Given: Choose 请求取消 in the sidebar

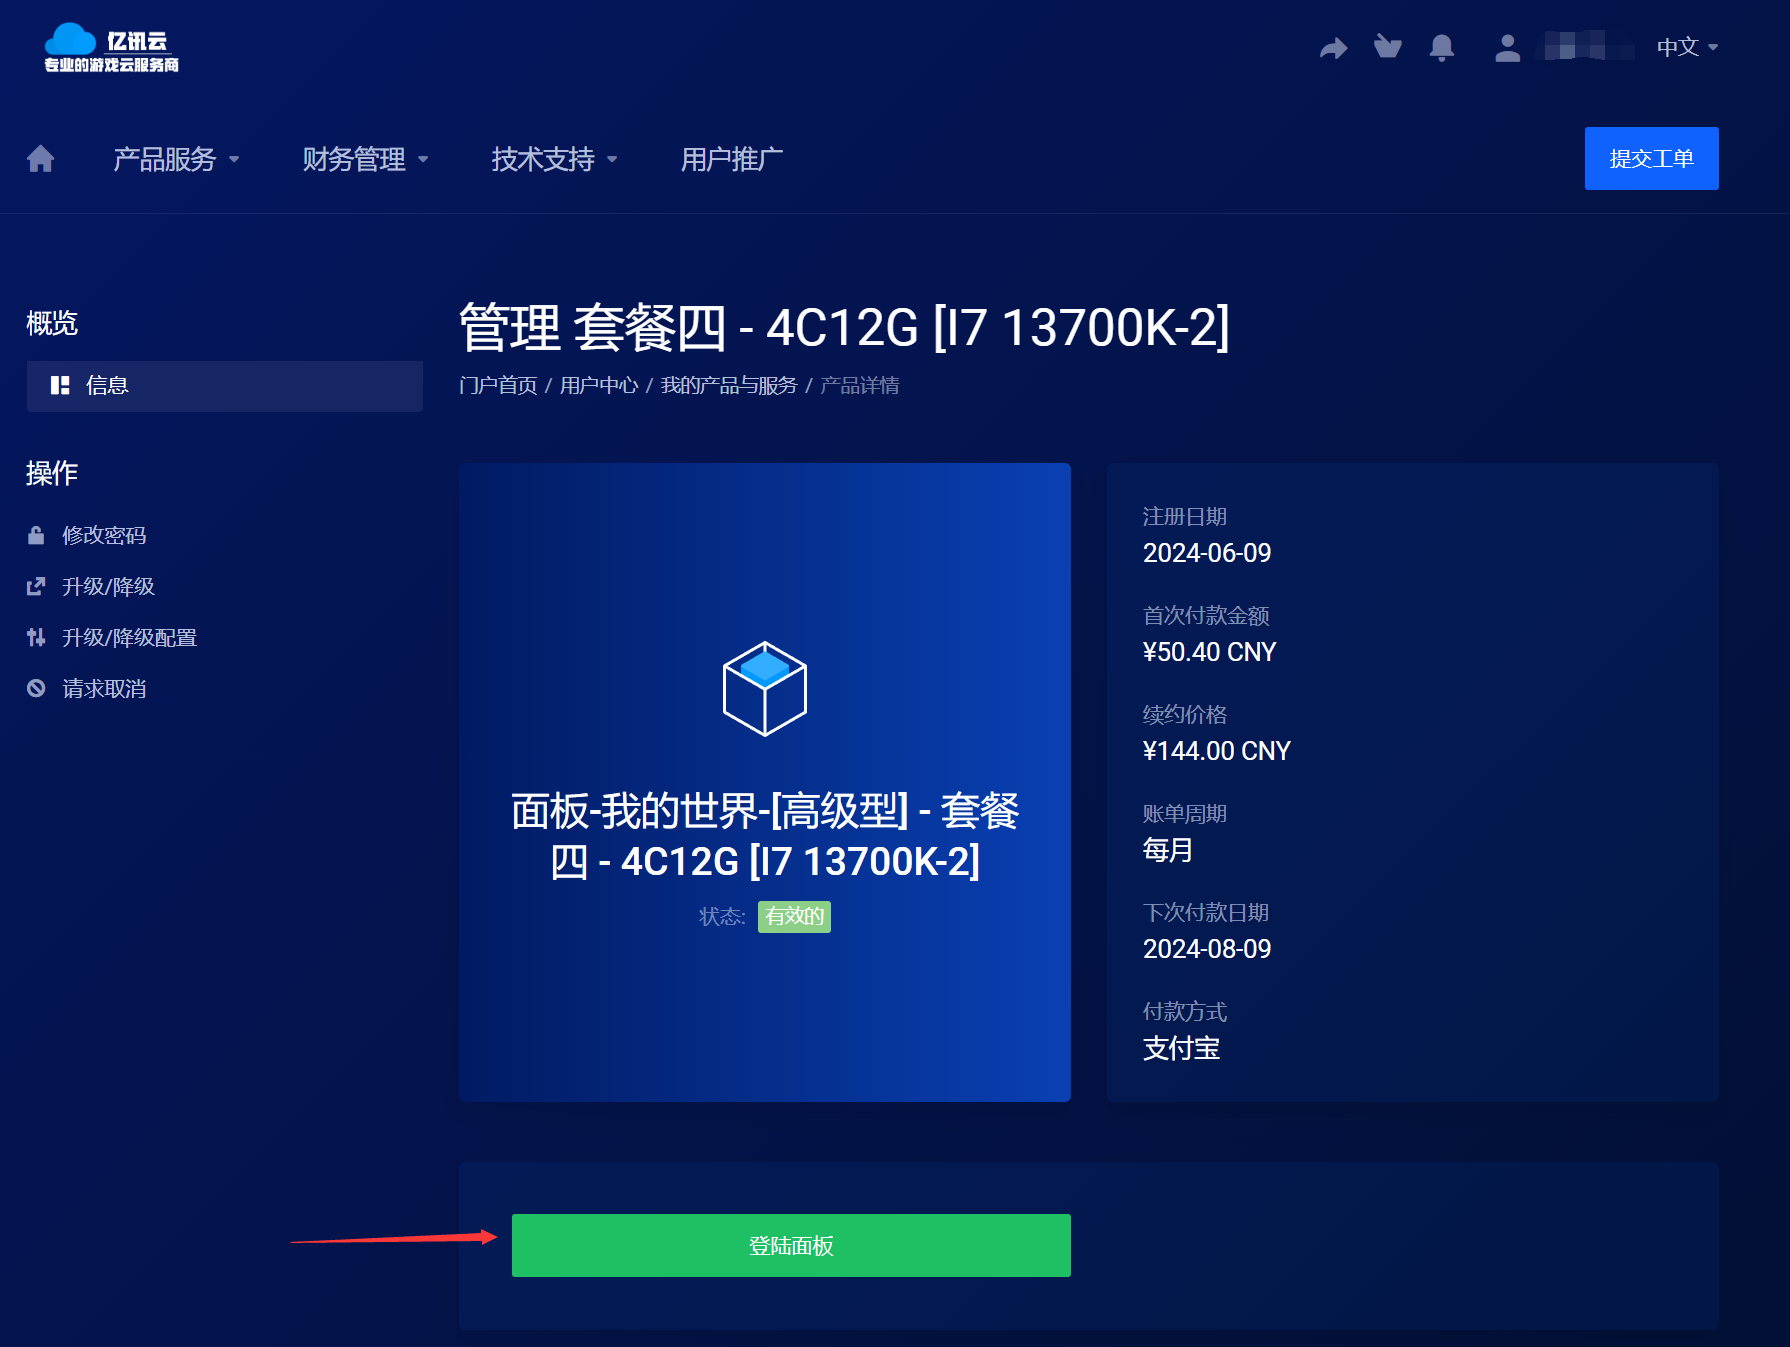Looking at the screenshot, I should (x=104, y=688).
